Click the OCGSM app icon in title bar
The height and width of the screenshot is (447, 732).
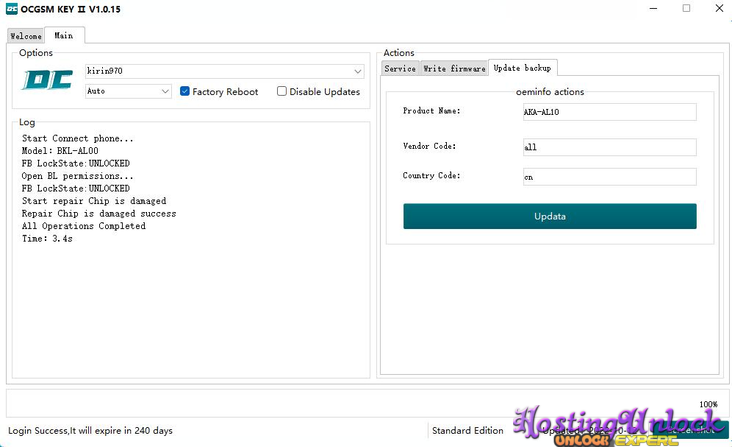(12, 9)
